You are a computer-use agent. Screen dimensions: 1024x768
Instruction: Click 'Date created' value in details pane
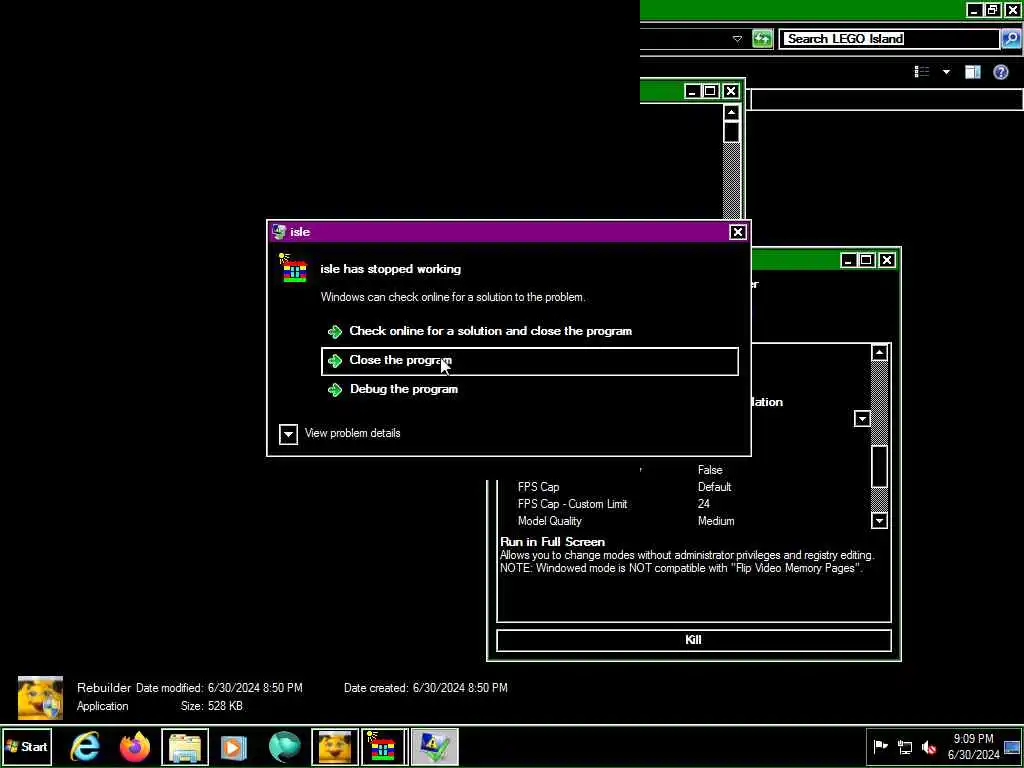pyautogui.click(x=460, y=688)
